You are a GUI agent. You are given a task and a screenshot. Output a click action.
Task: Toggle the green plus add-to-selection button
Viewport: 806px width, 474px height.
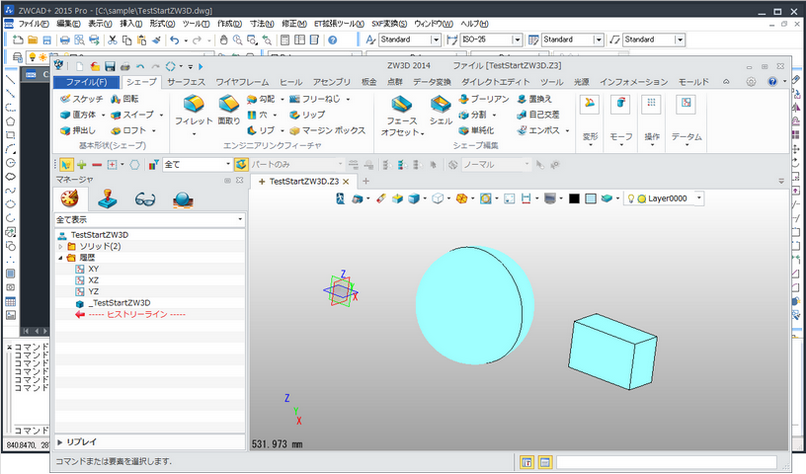click(81, 165)
